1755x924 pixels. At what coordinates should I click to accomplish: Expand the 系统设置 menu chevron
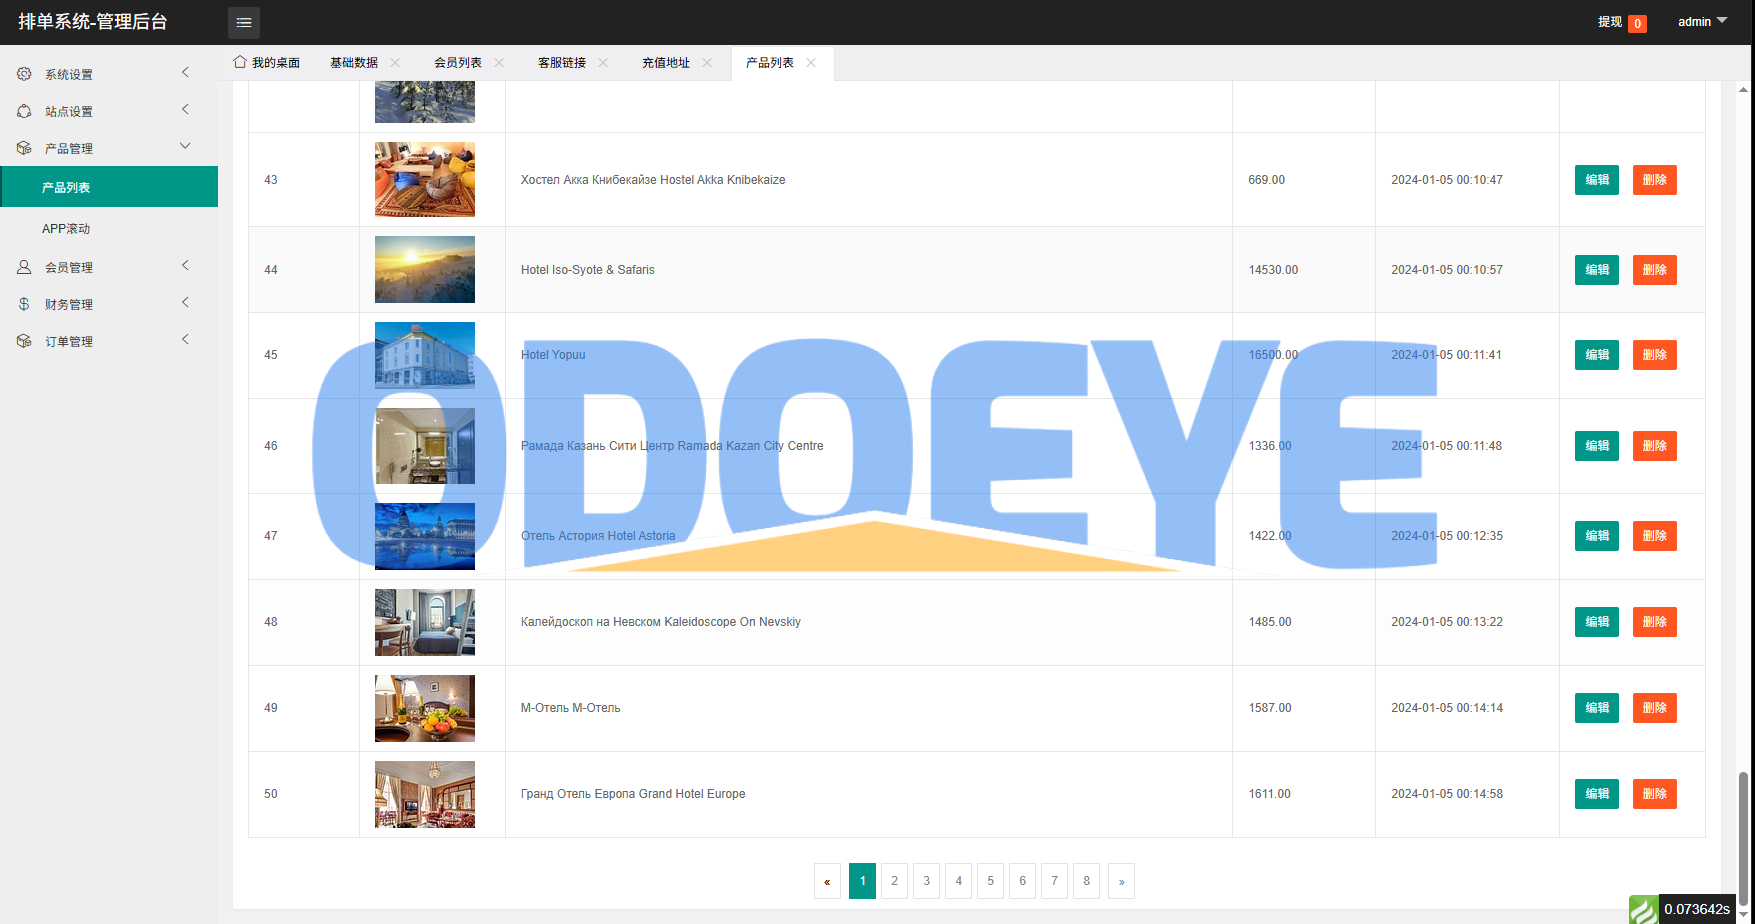[185, 72]
